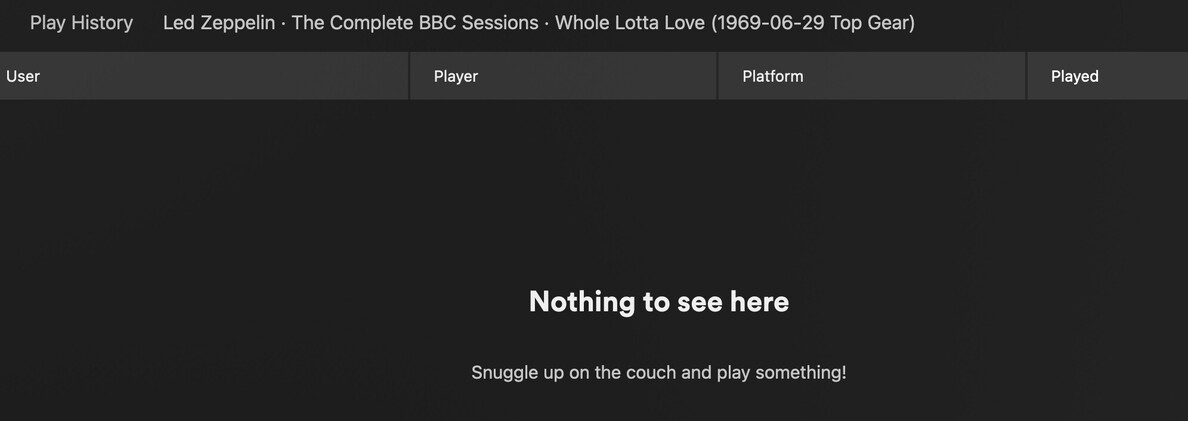Click the Play History page title
Screen dimensions: 1188x421
click(x=81, y=23)
